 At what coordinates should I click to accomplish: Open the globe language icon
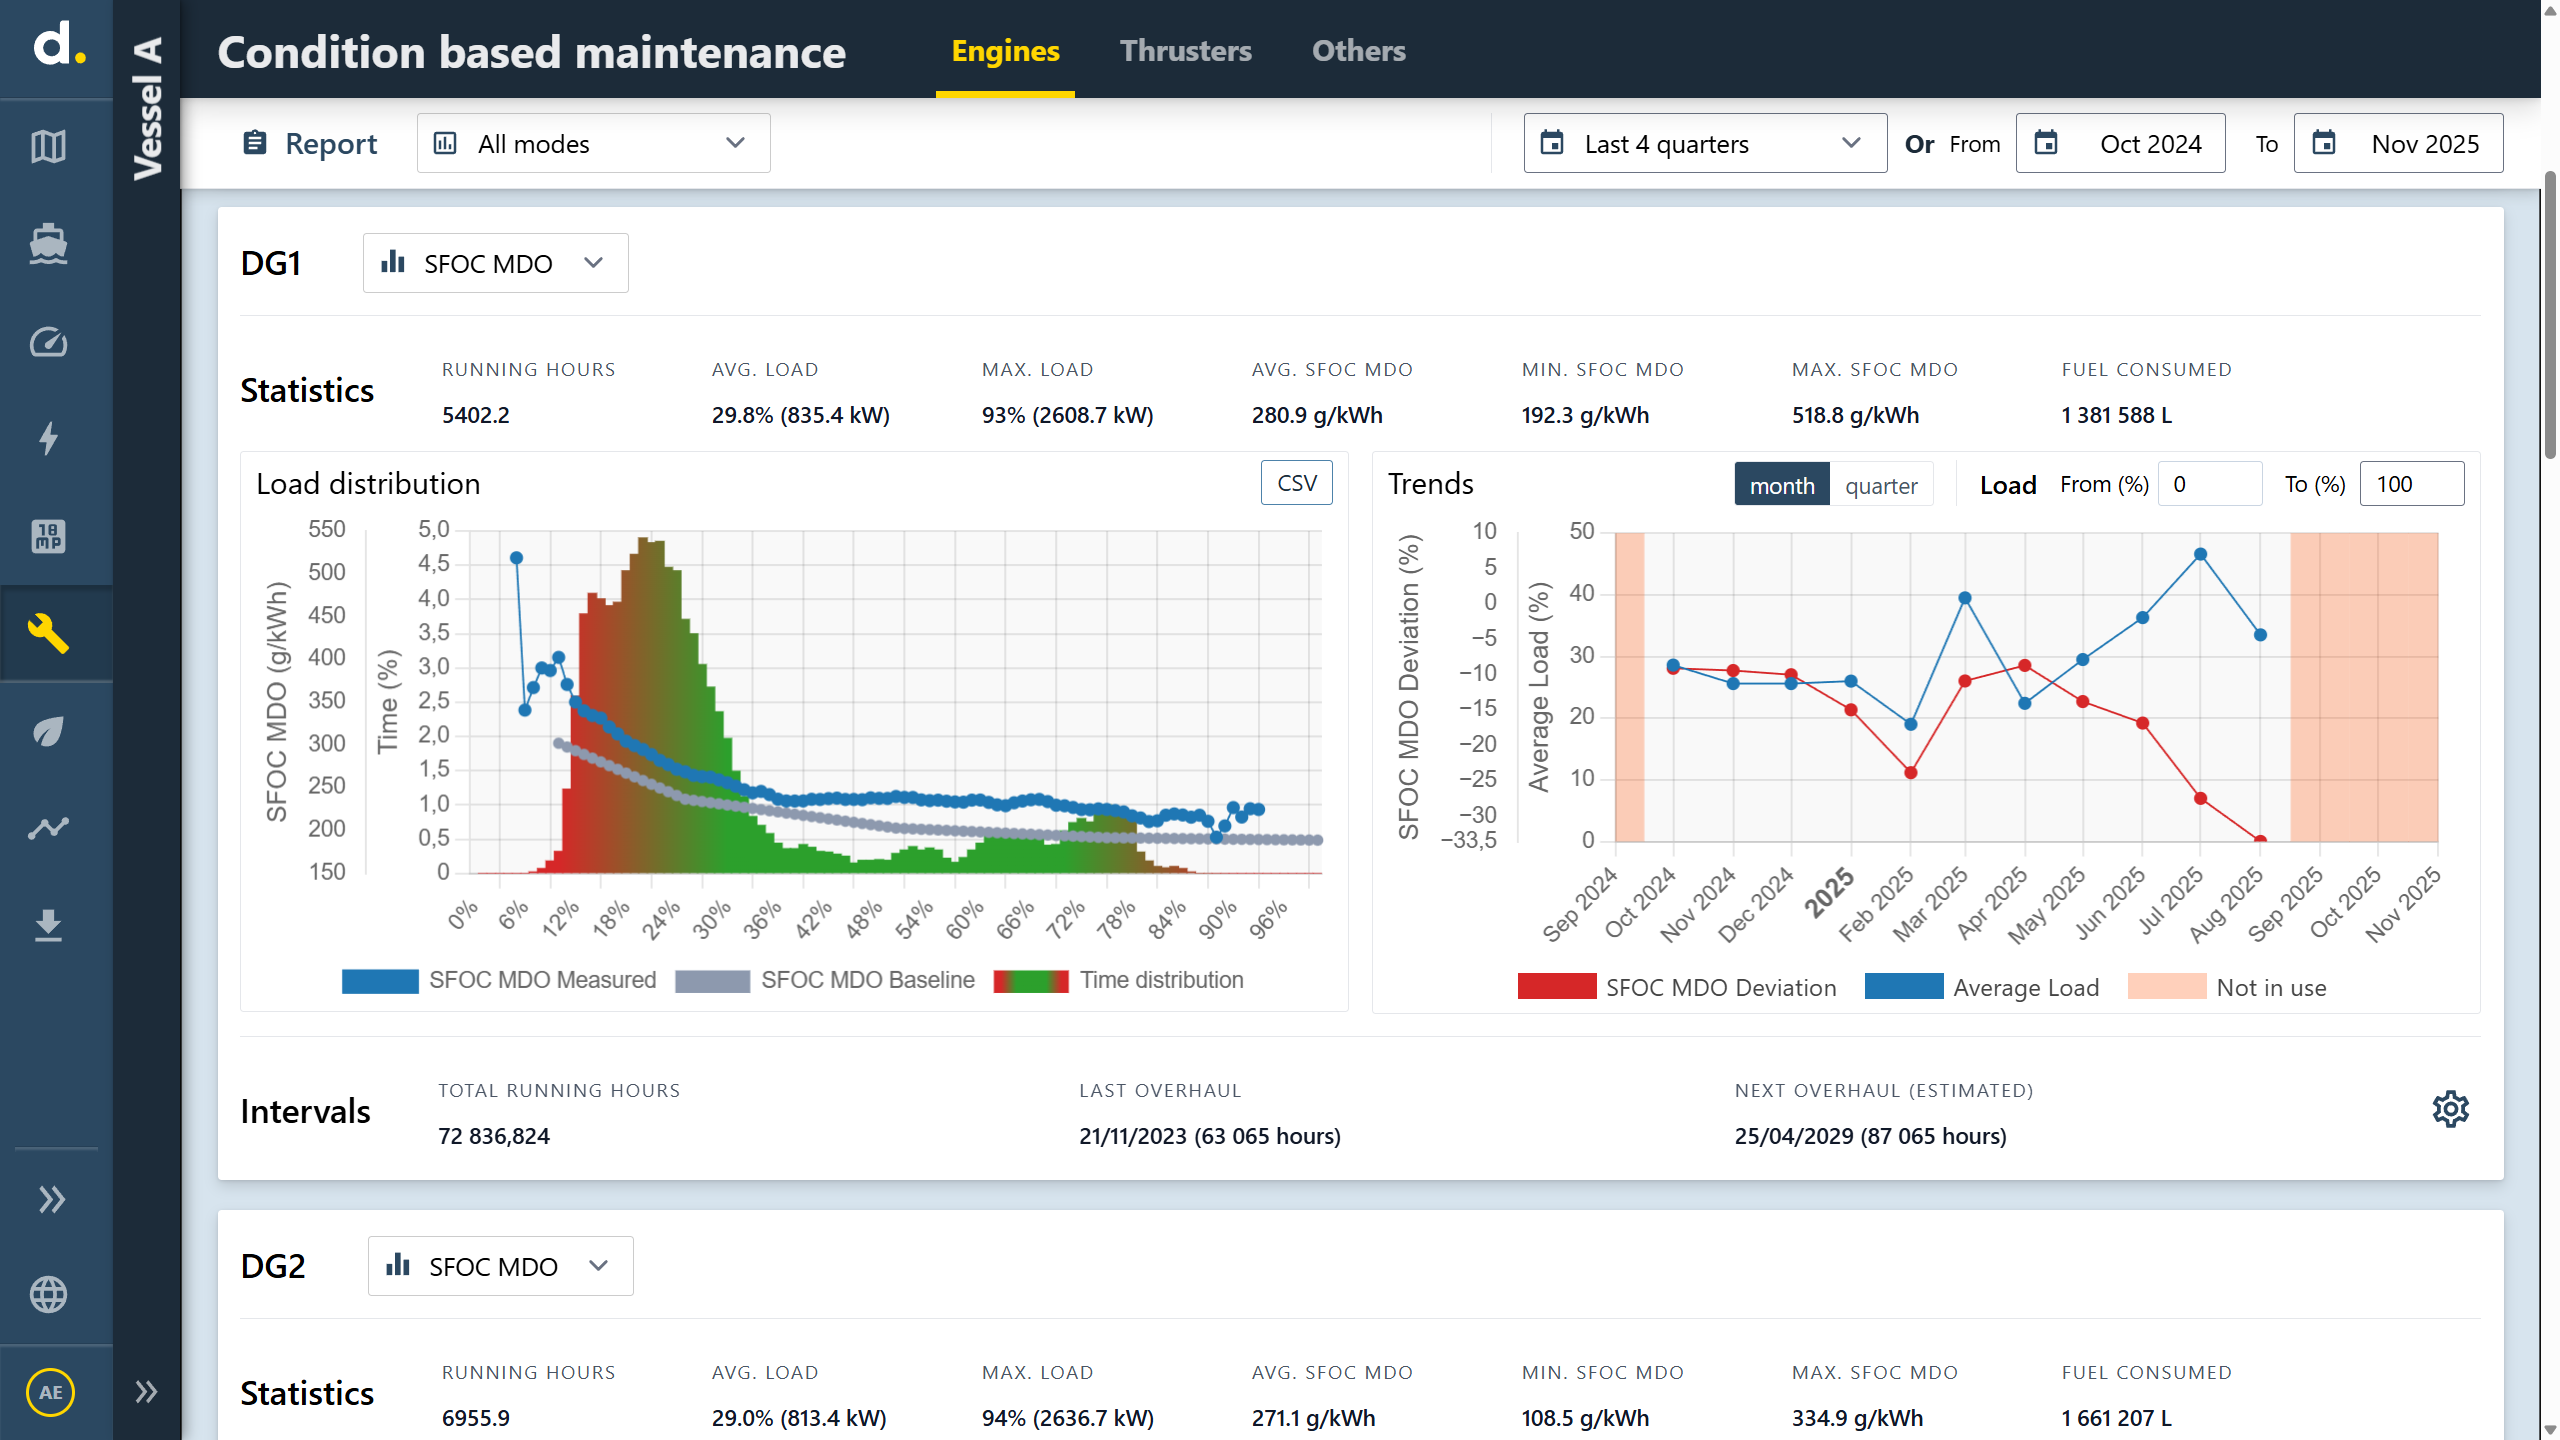point(48,1295)
